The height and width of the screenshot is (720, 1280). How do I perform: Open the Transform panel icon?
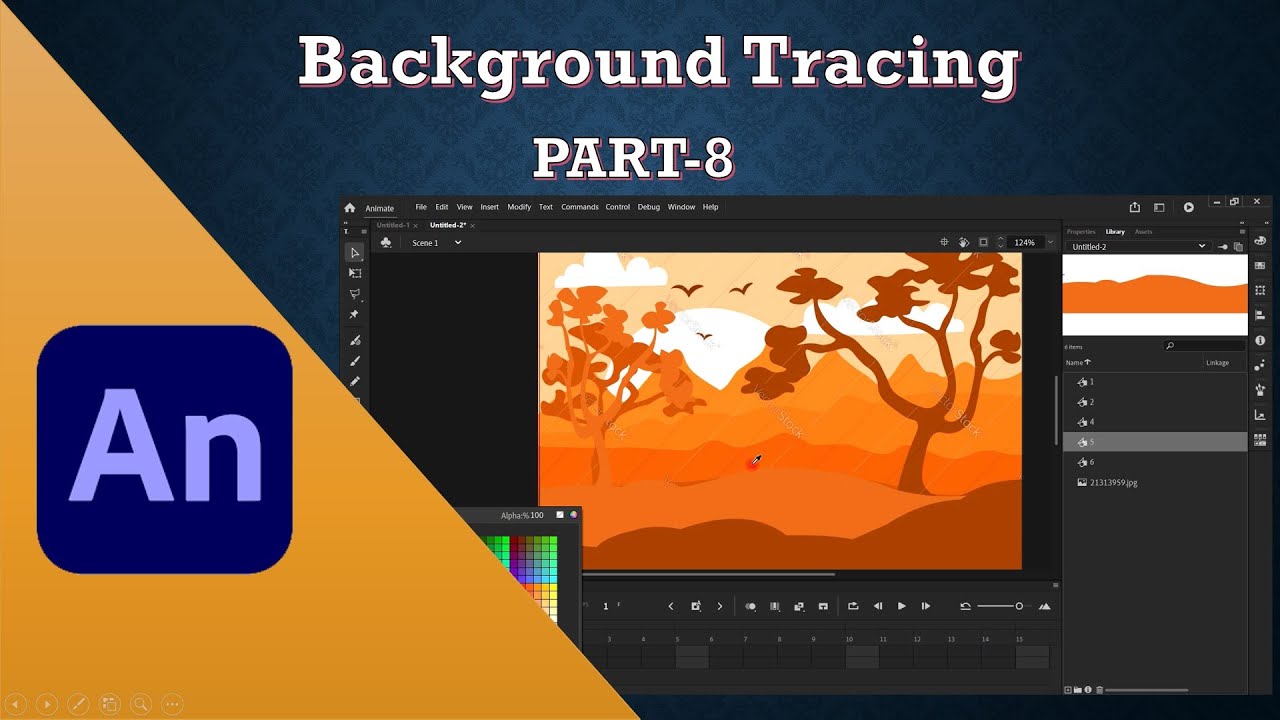(x=1260, y=290)
